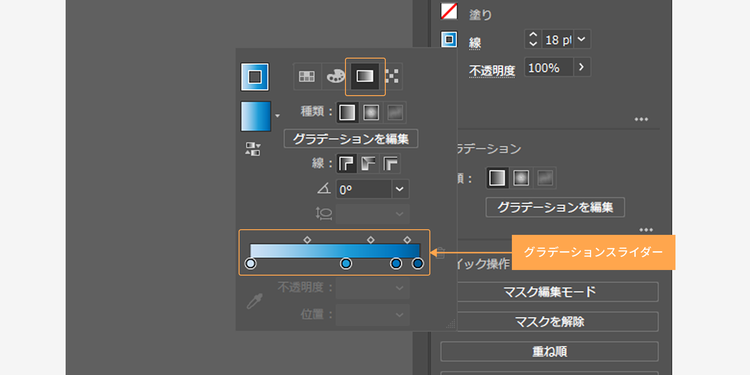Click グラデーションを編集 button in popup panel
This screenshot has height=375, width=750.
(351, 139)
